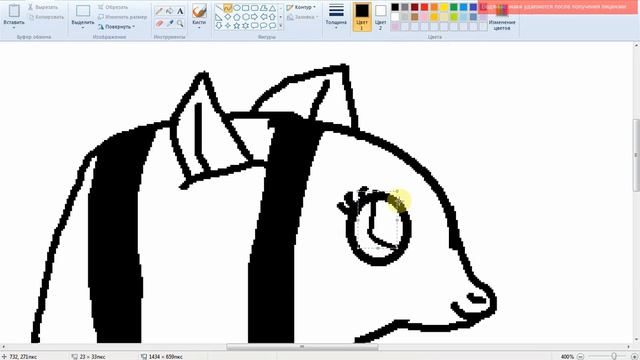This screenshot has width=640, height=360.
Task: Pick the brown color swatch
Action: 415,17
